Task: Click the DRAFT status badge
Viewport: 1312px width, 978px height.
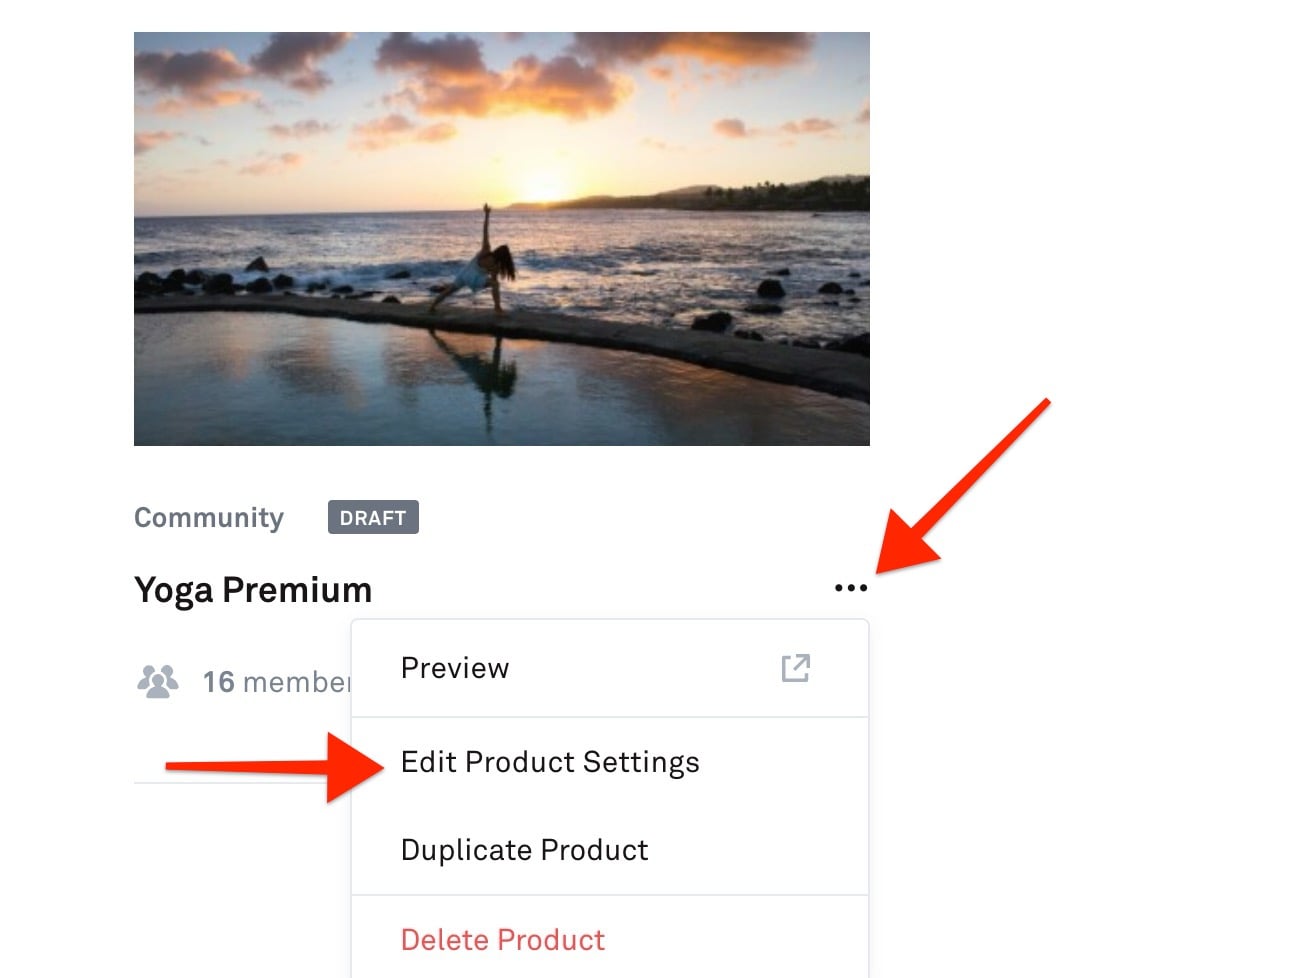Action: (x=373, y=518)
